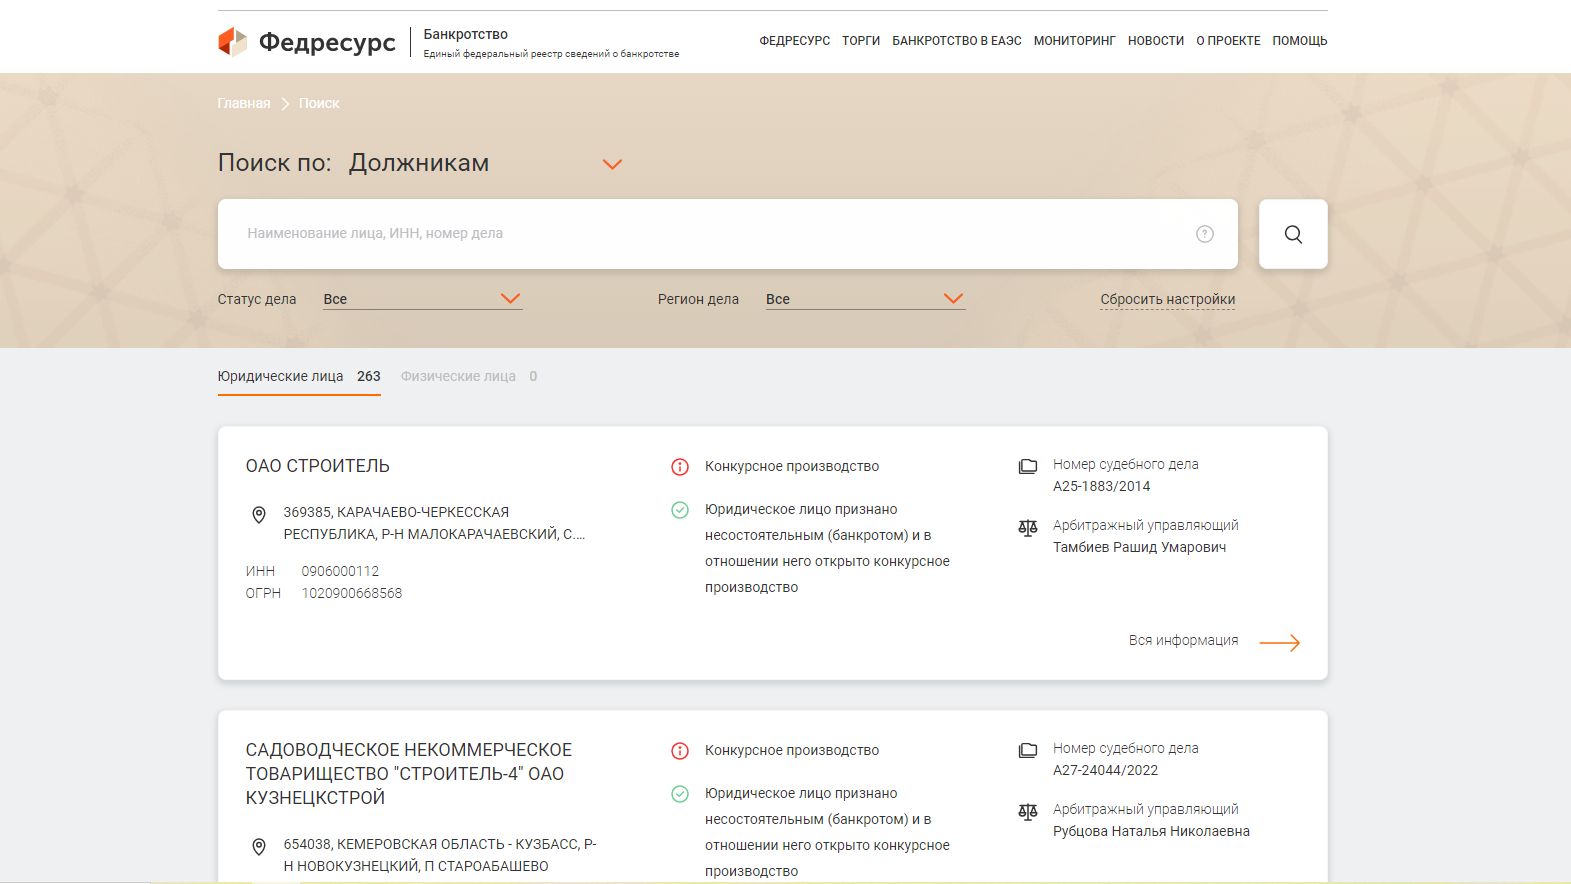This screenshot has height=884, width=1571.
Task: Click manager name Рубцова Наталья Николаевна
Action: click(1152, 832)
